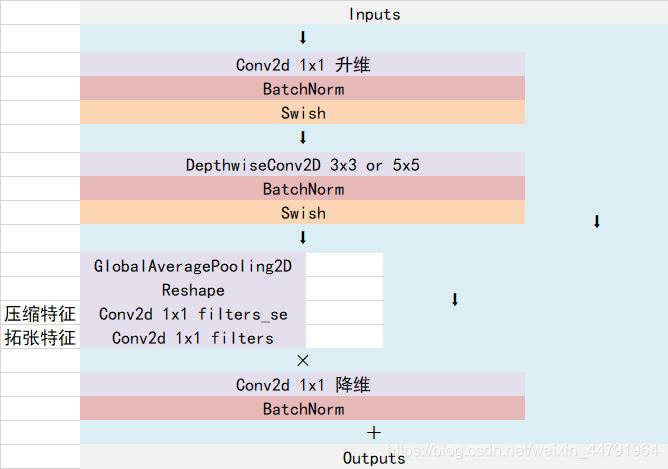
Task: Click the arrow beside the Reshape branch
Action: coord(455,299)
